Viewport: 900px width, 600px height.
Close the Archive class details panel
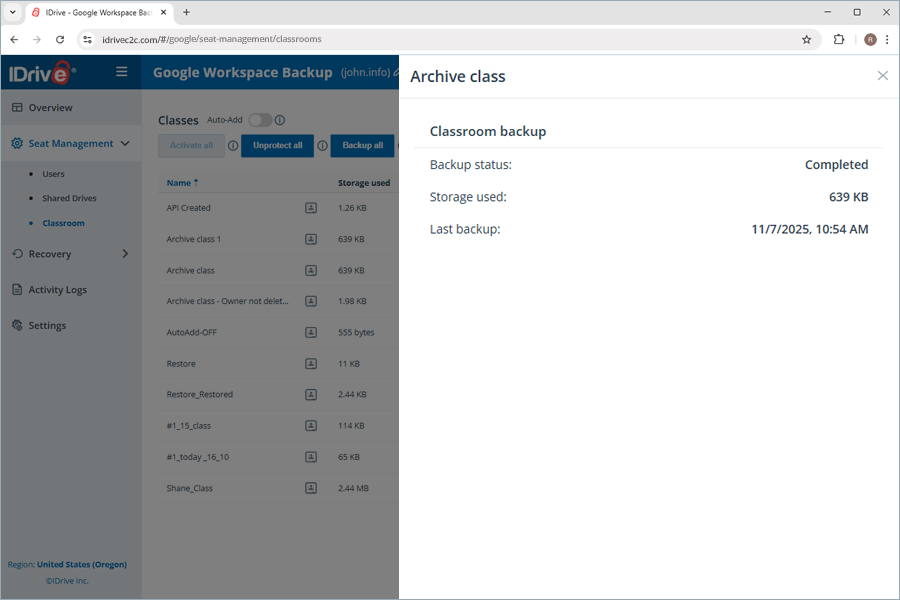pyautogui.click(x=883, y=75)
